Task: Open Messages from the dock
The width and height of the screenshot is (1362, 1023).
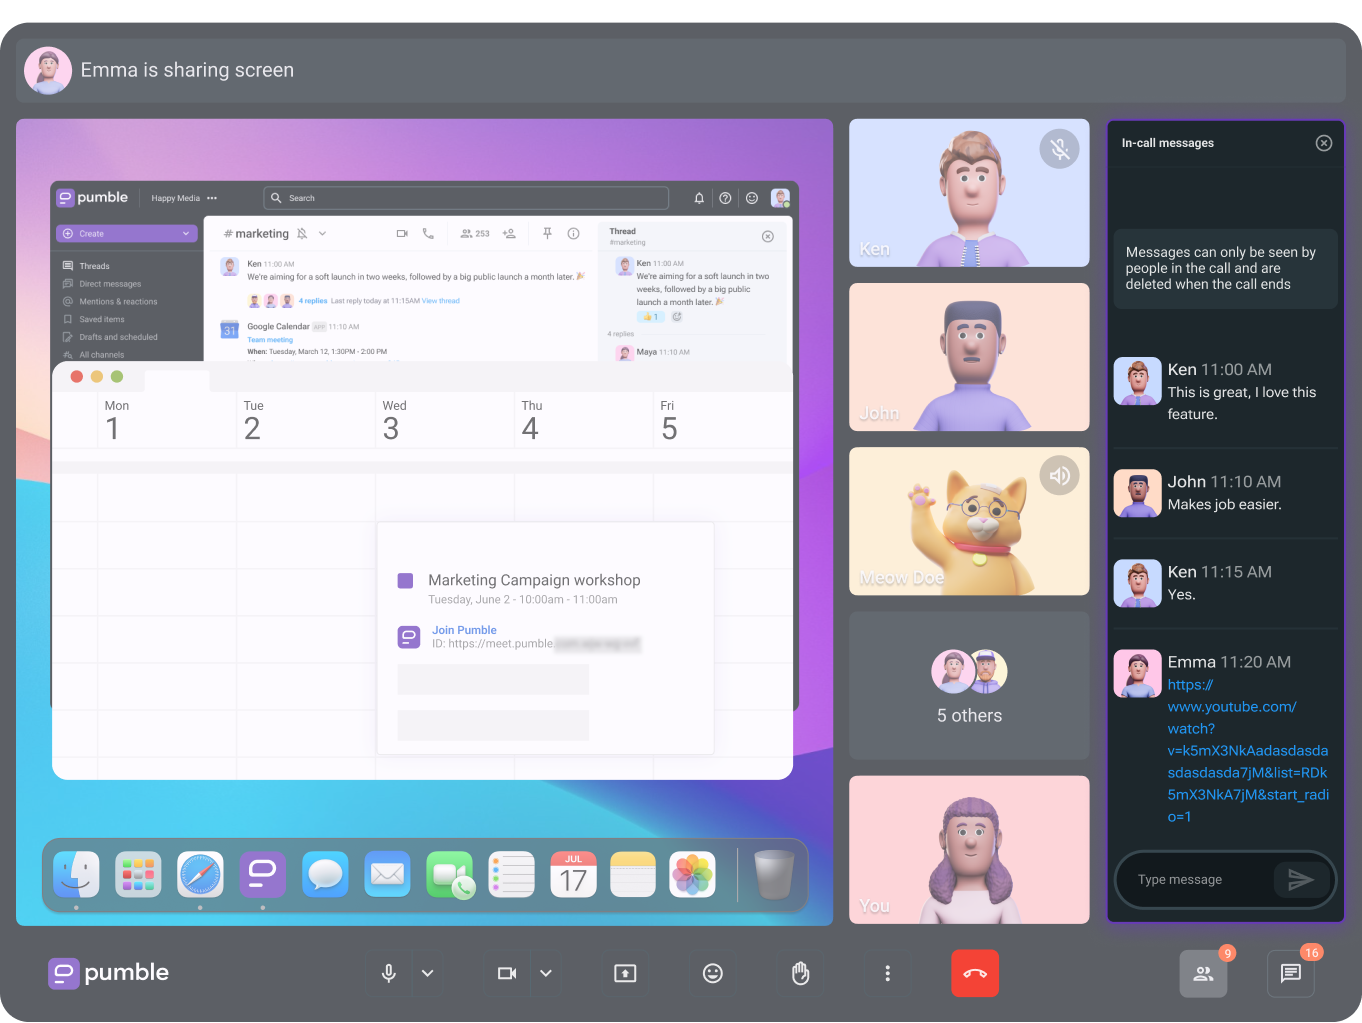Action: point(325,874)
